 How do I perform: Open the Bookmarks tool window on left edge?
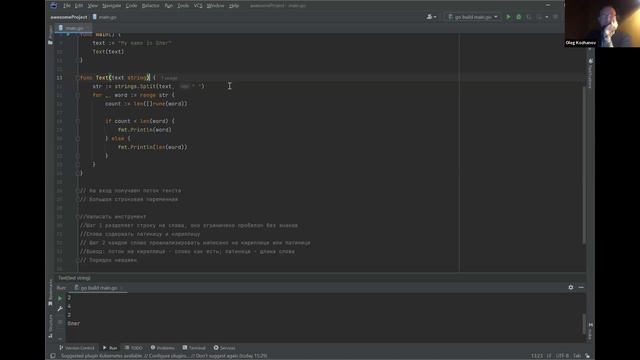(50, 292)
